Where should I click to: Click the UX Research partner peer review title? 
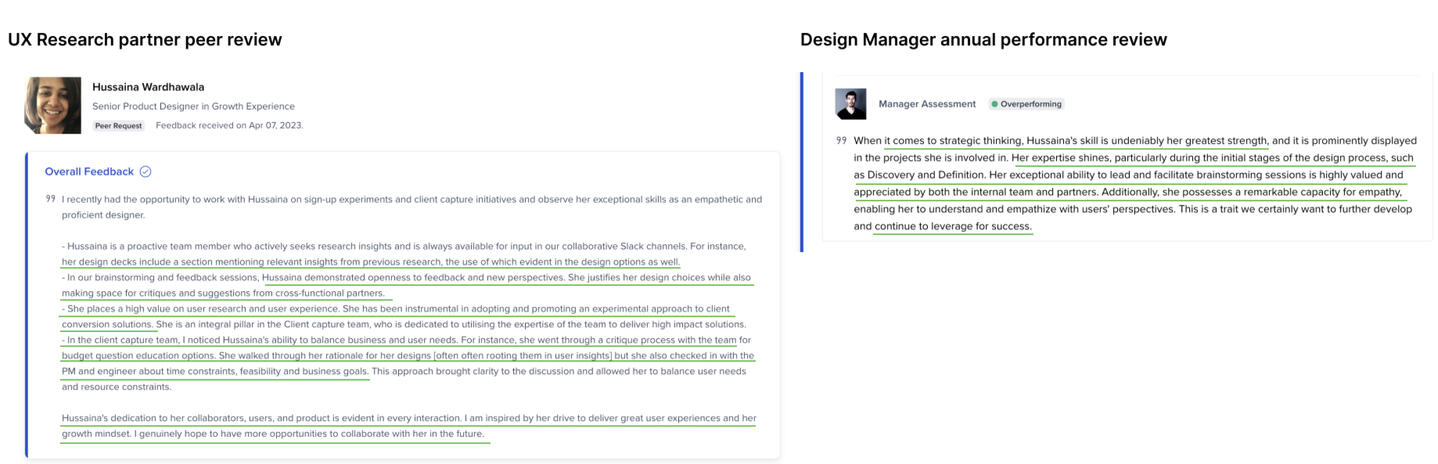coord(145,40)
